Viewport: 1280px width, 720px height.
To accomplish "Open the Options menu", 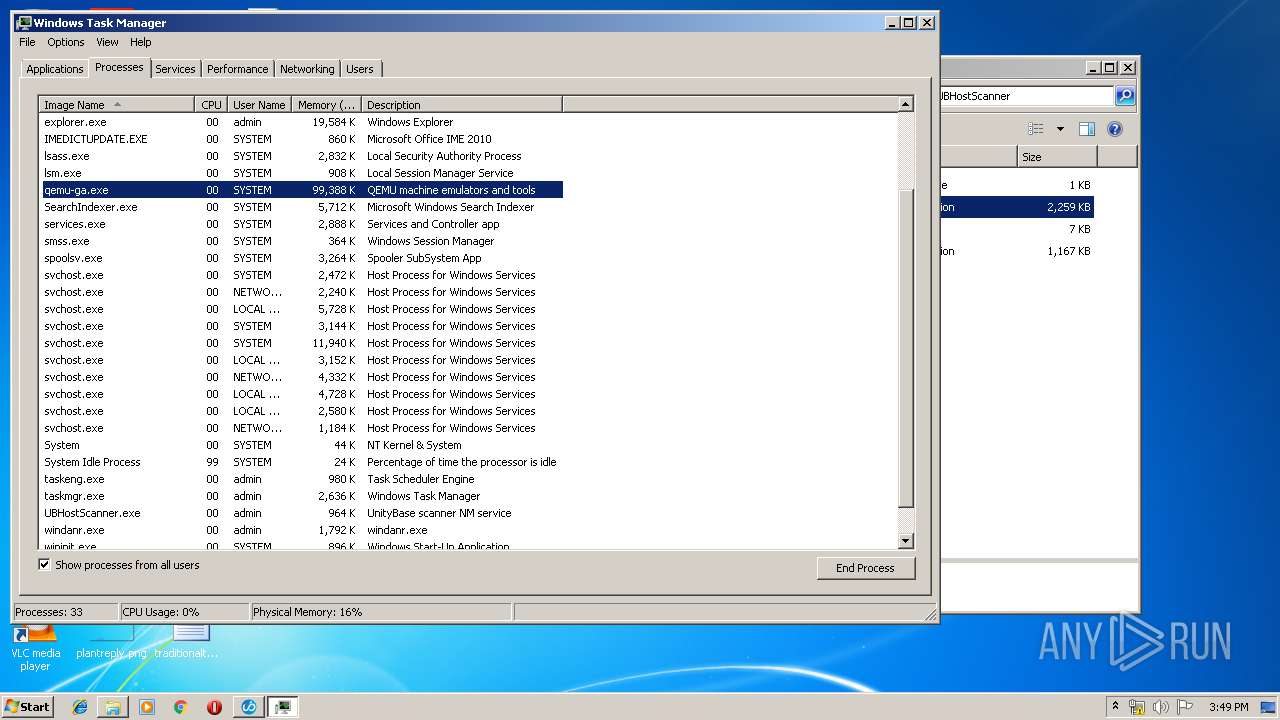I will [66, 42].
